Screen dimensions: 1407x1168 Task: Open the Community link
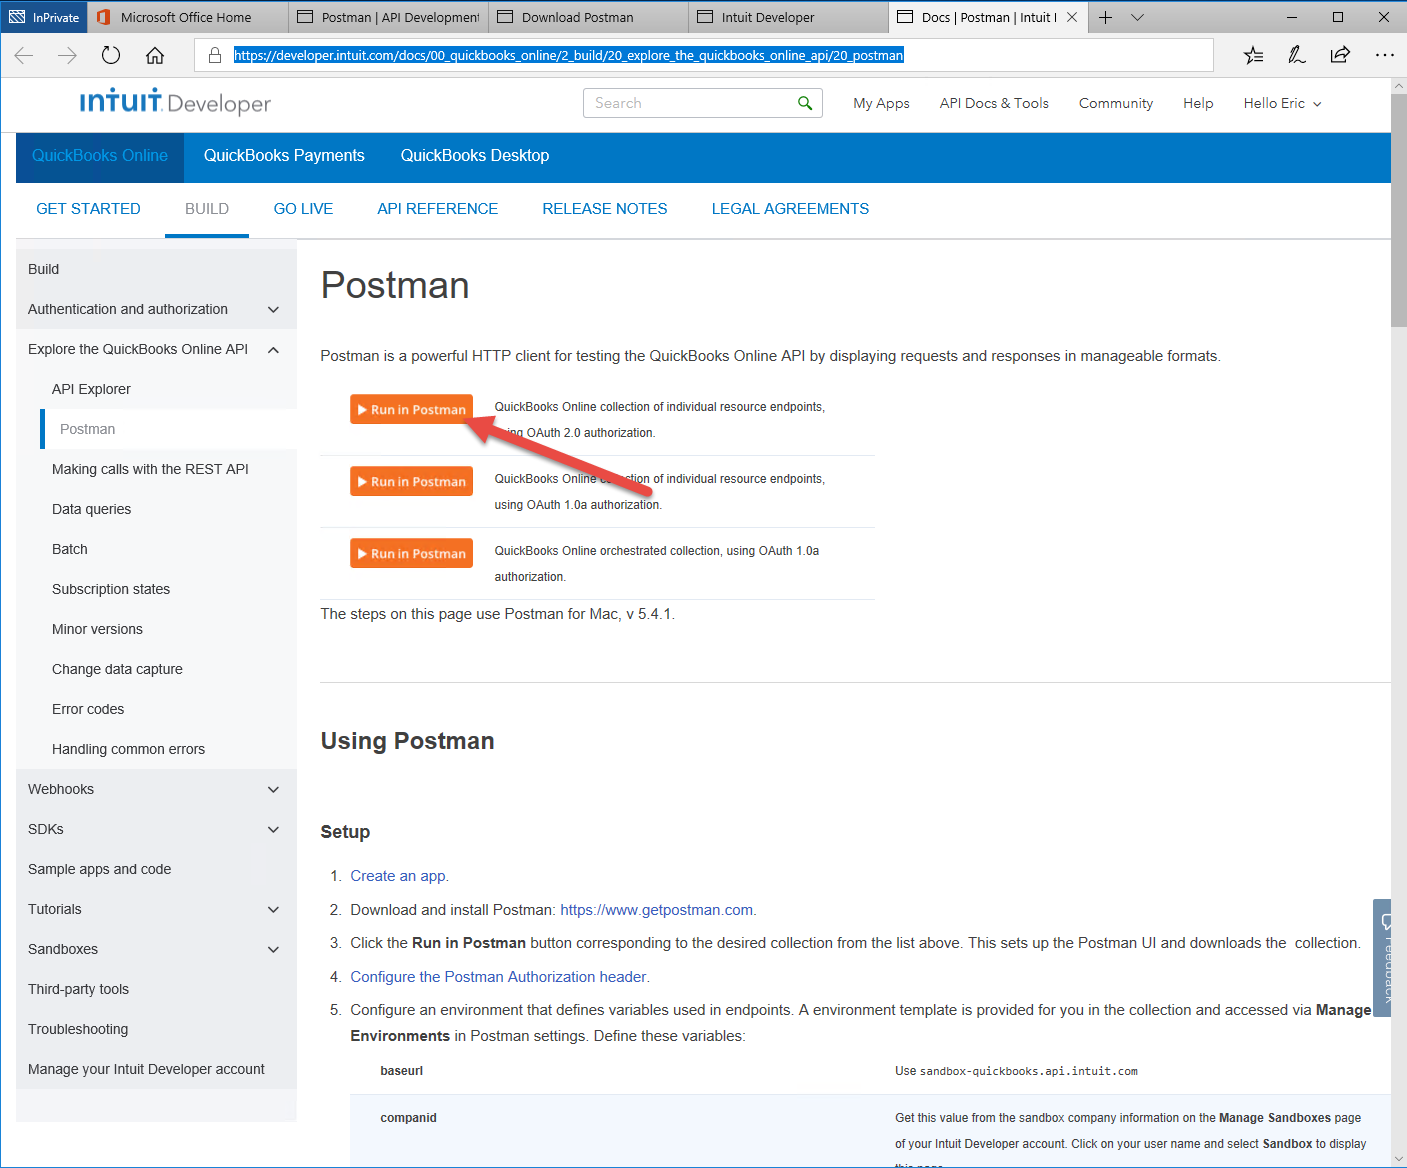click(1116, 103)
